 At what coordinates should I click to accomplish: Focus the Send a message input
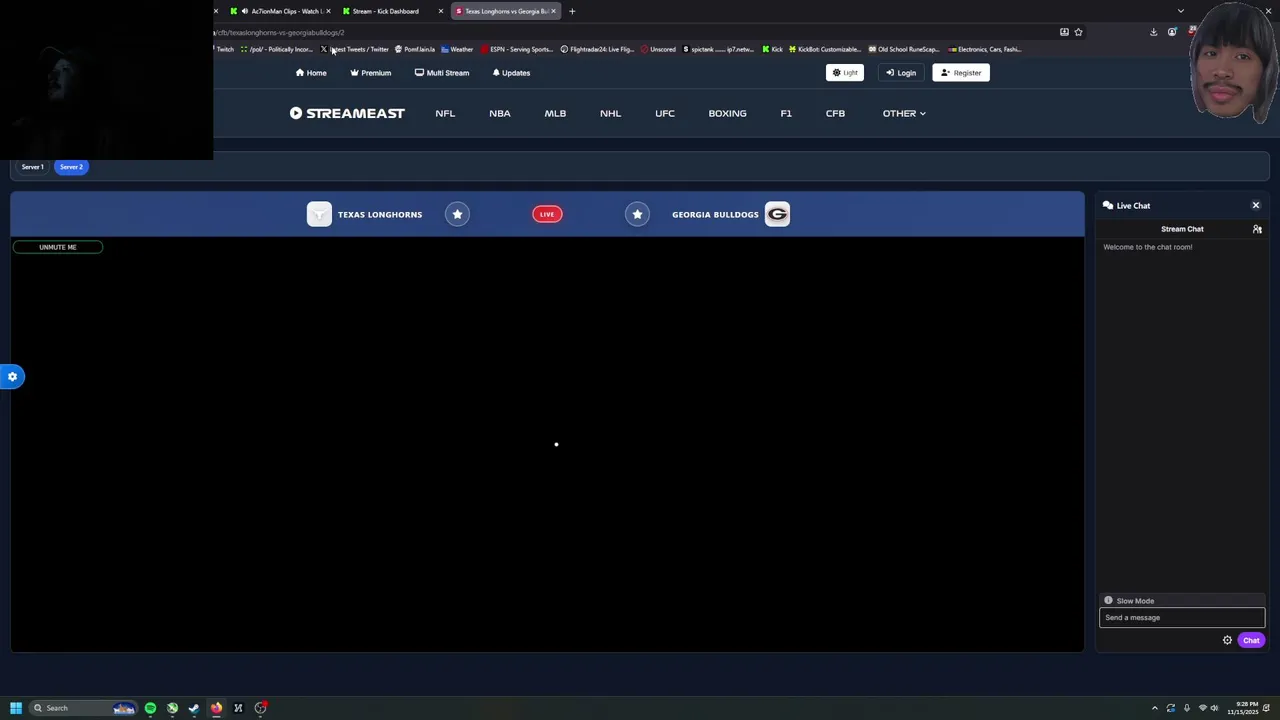1182,617
